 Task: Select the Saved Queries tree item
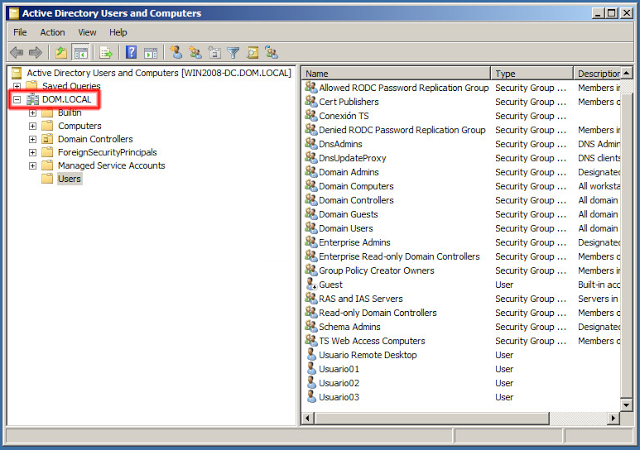(x=71, y=86)
